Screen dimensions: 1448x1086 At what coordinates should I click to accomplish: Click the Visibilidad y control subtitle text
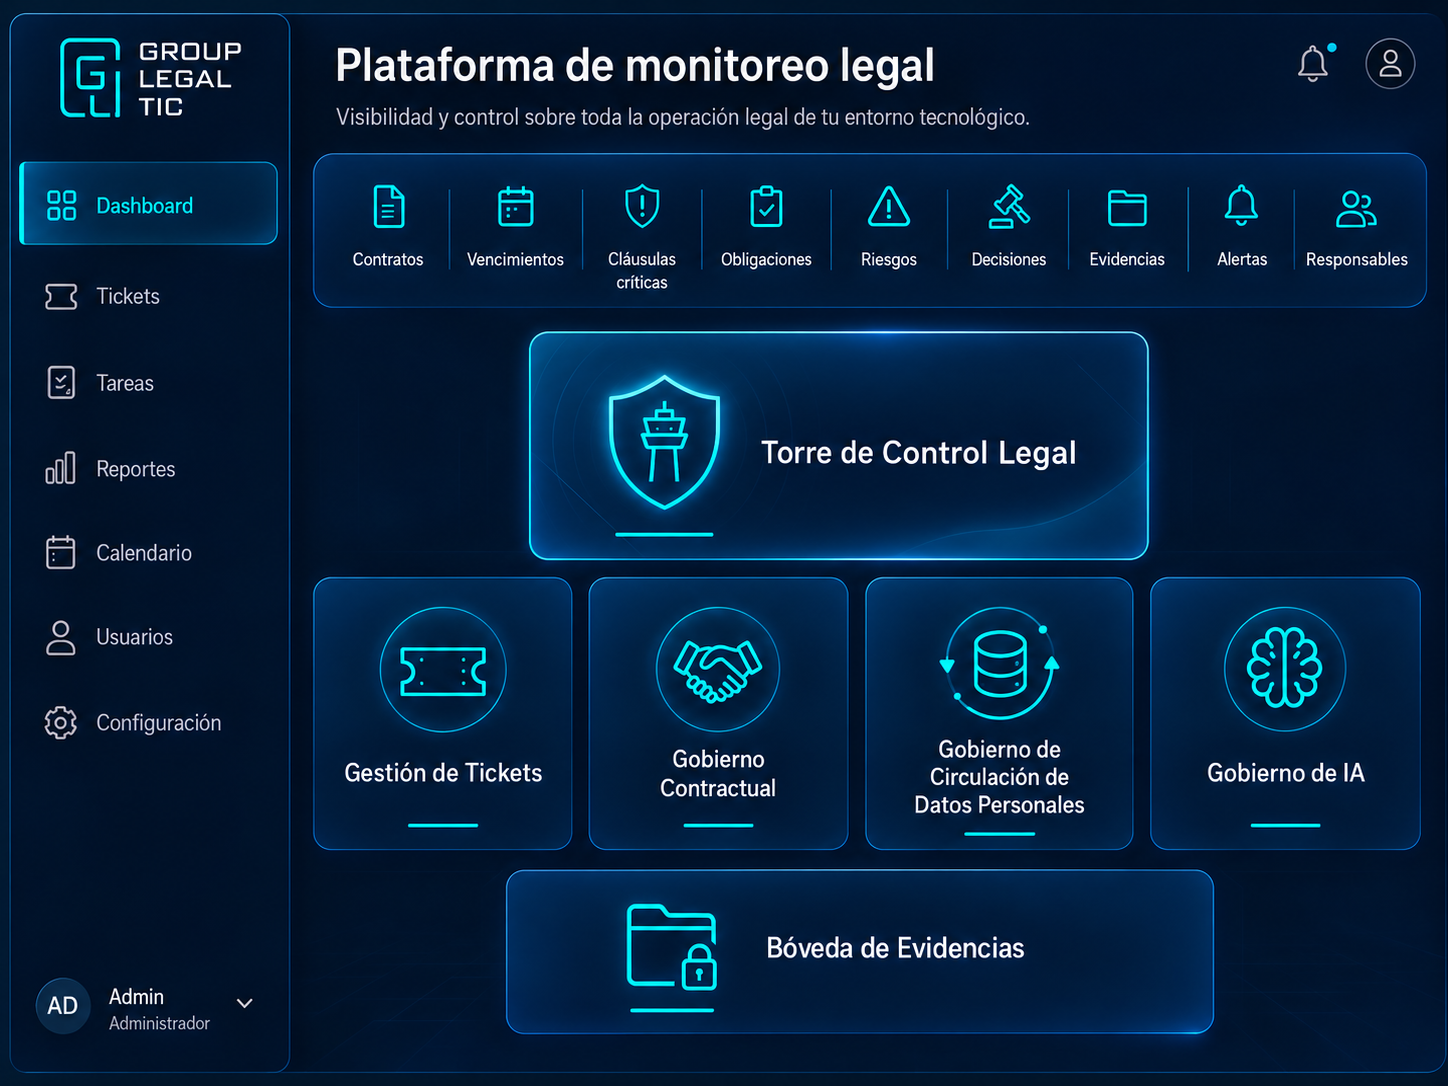683,117
